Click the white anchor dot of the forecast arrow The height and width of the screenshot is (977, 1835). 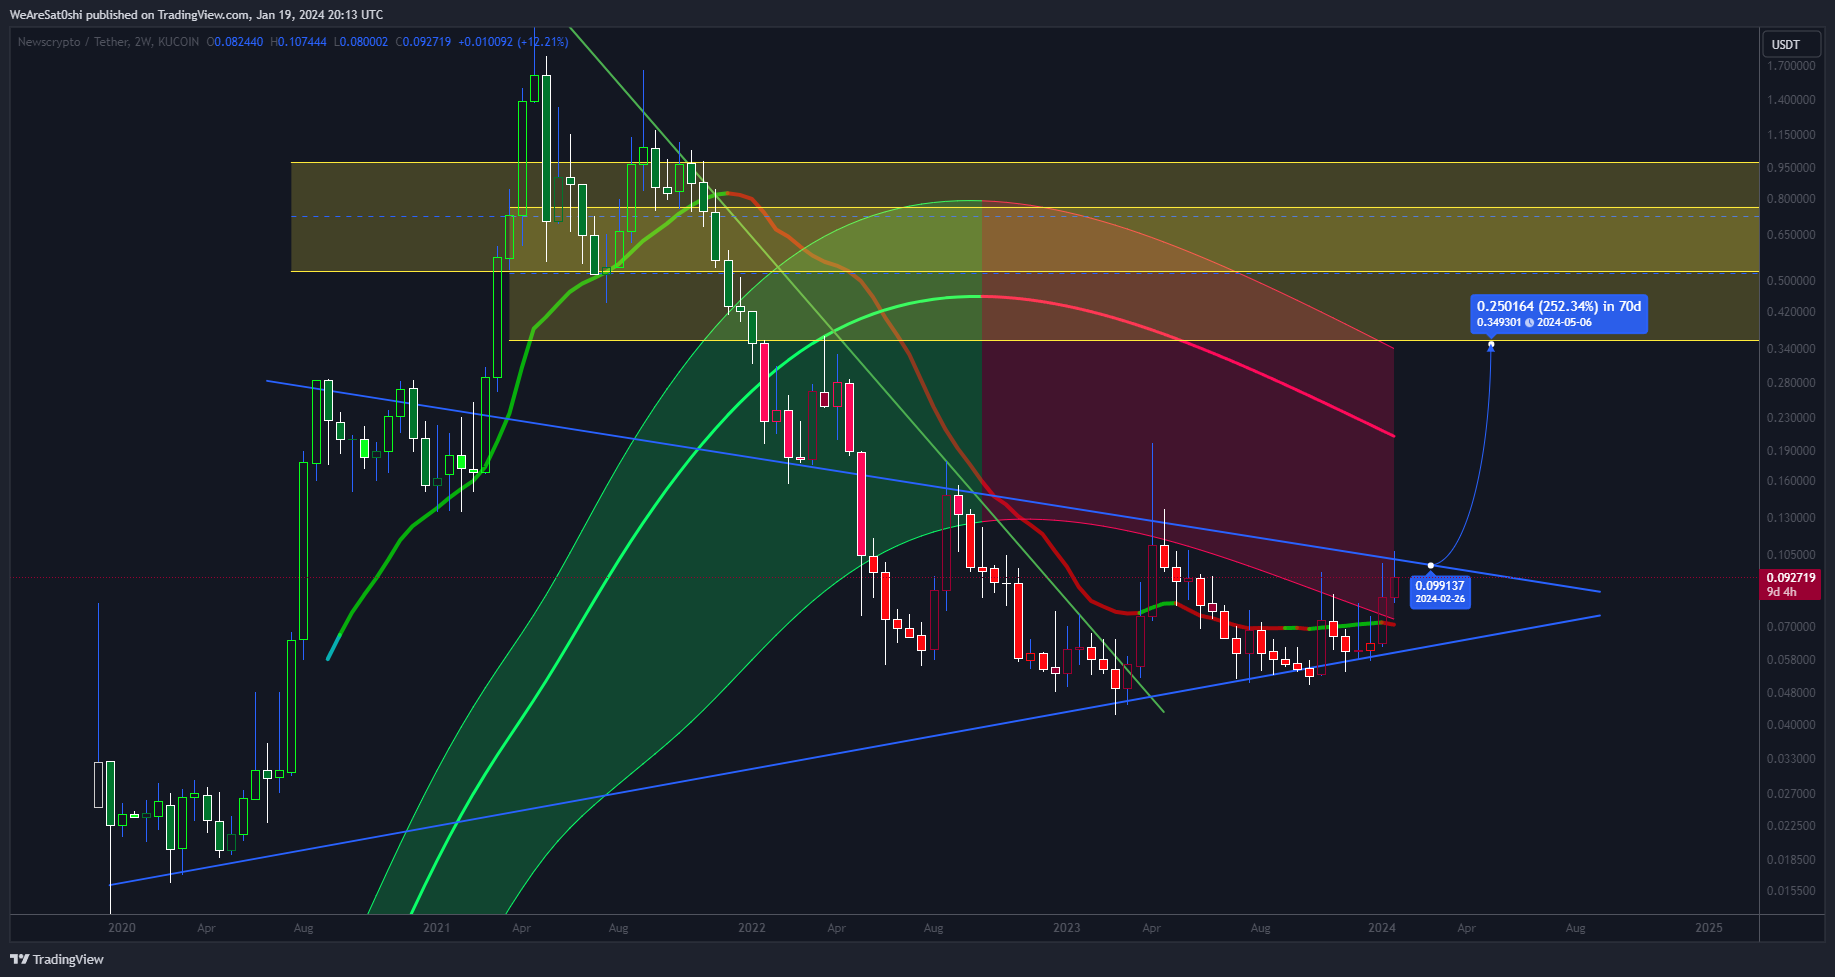tap(1431, 566)
